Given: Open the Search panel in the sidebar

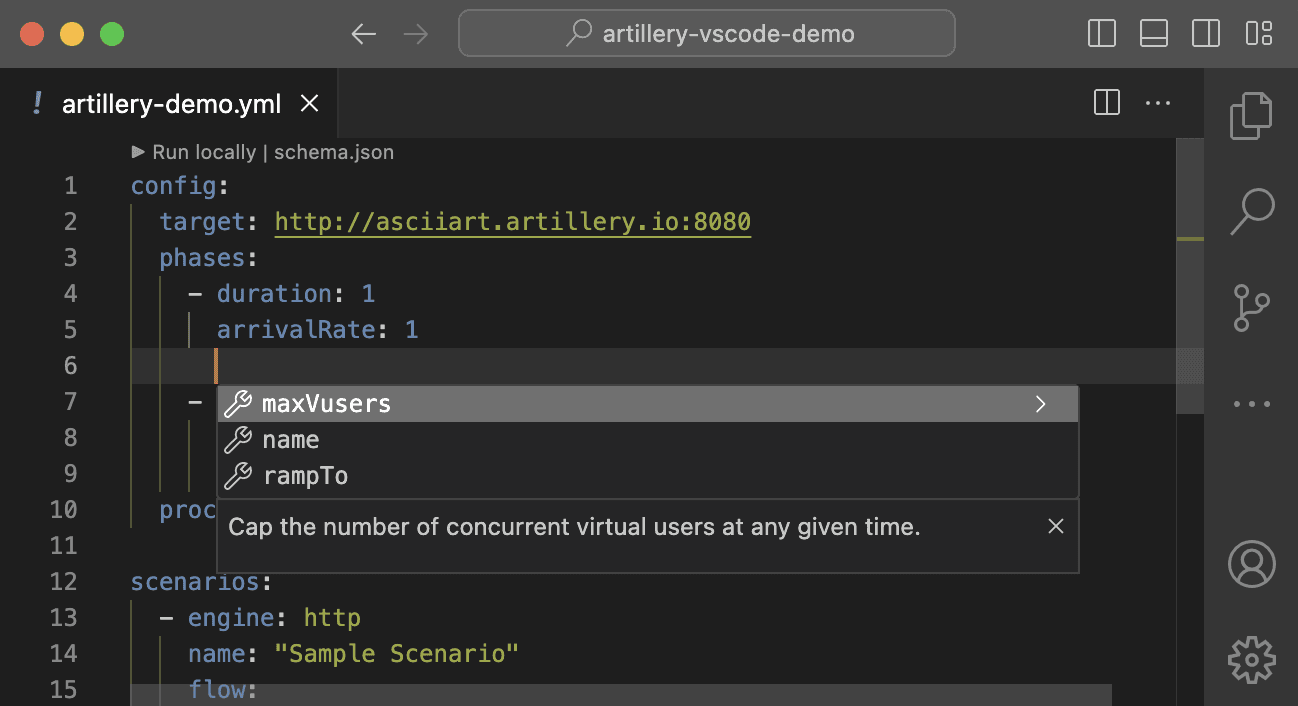Looking at the screenshot, I should tap(1251, 213).
